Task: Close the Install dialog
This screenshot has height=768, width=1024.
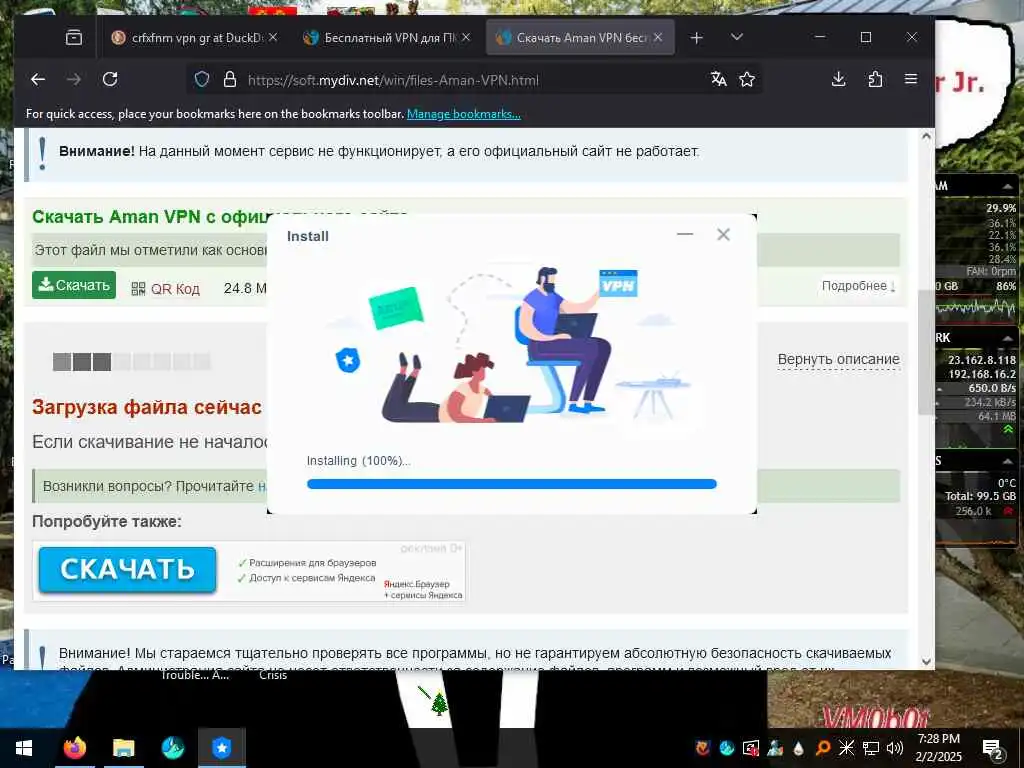Action: (723, 234)
